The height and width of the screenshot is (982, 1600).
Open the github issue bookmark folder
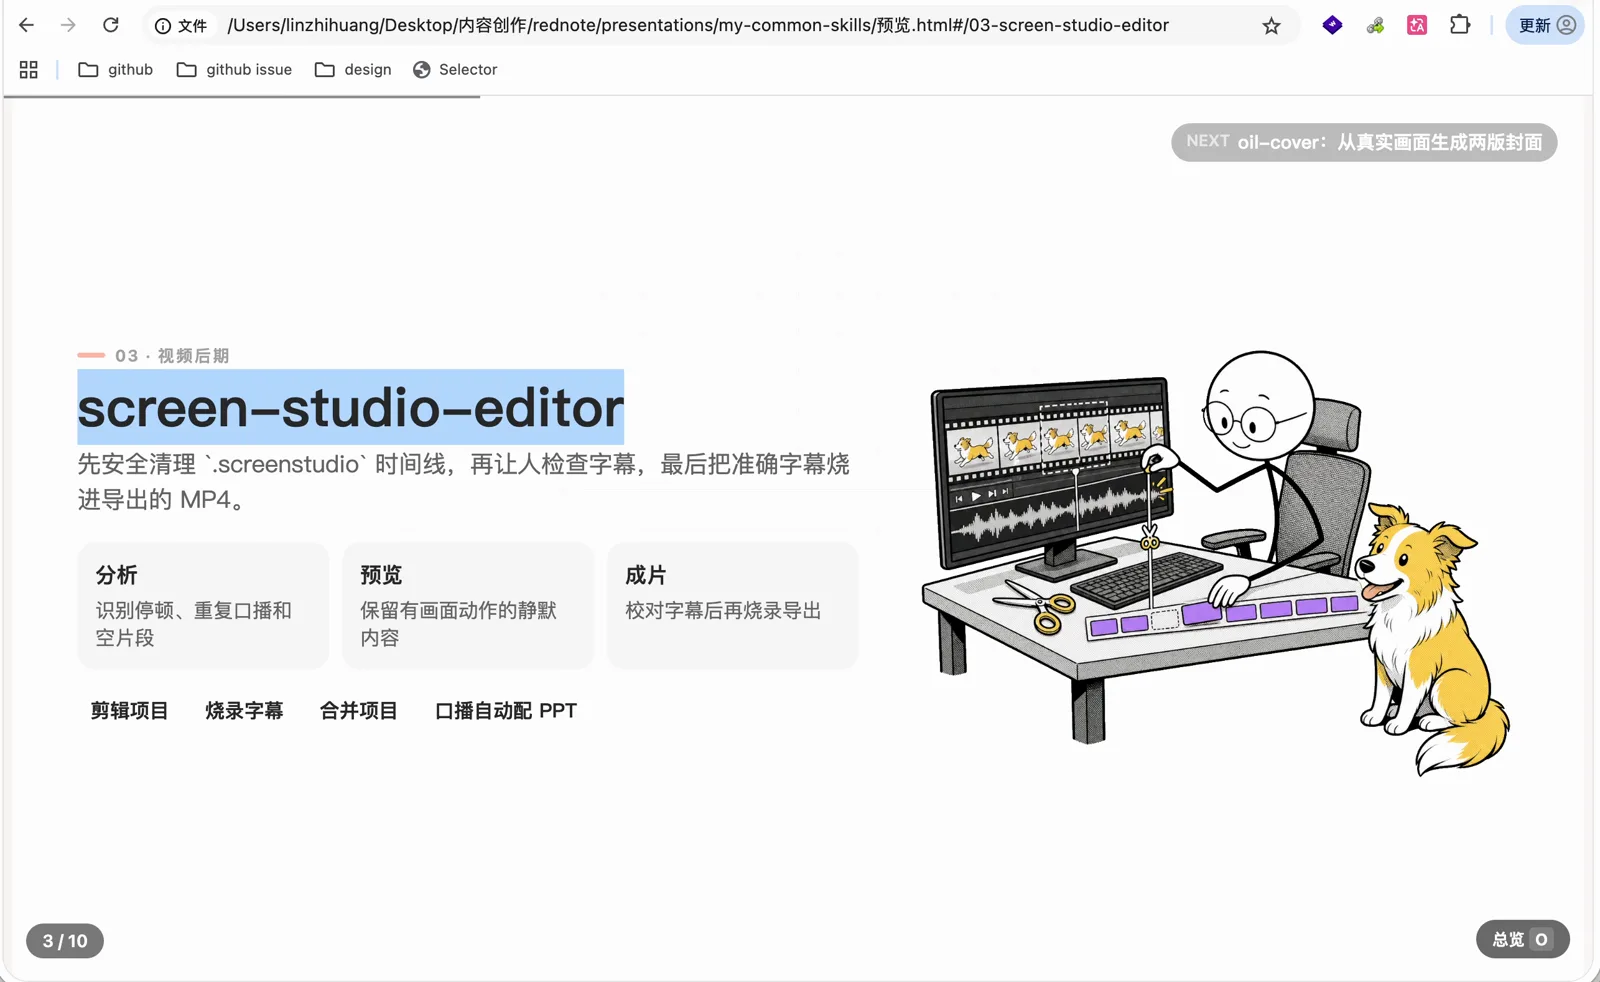[235, 69]
